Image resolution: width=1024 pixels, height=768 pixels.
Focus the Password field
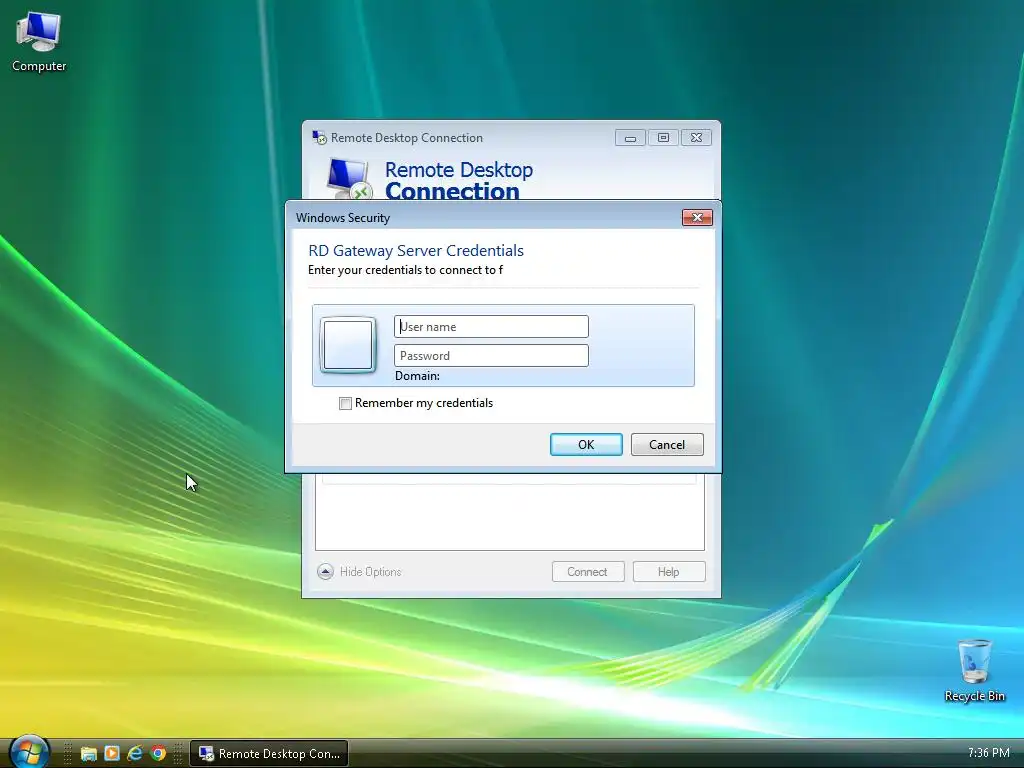pos(491,355)
